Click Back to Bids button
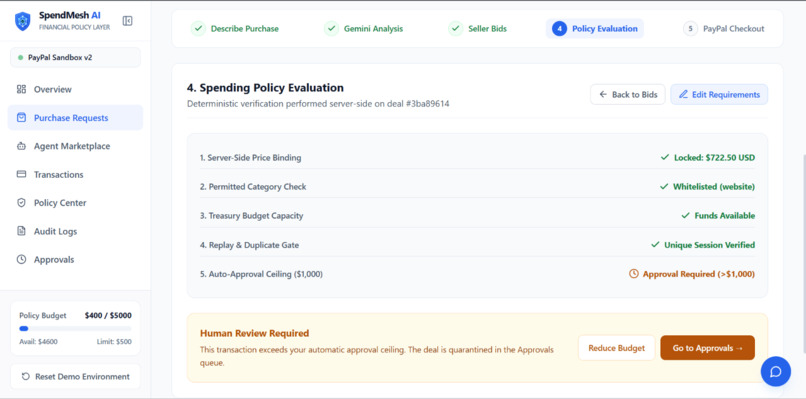806x399 pixels. tap(628, 95)
